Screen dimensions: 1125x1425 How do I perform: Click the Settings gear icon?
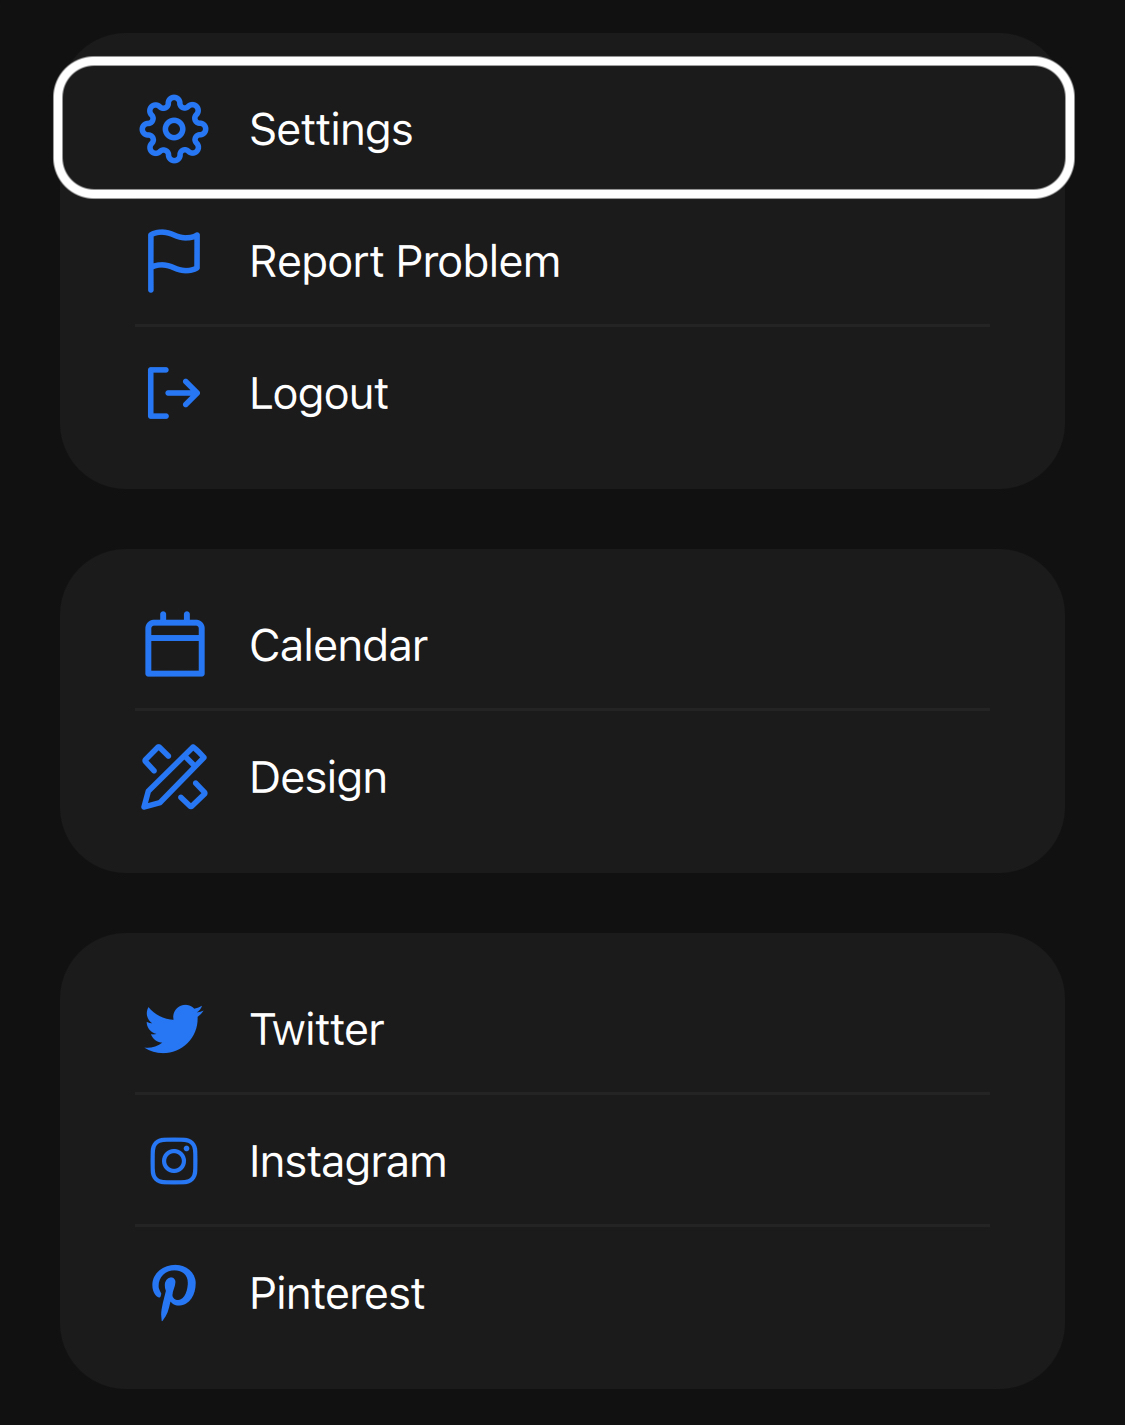point(173,130)
